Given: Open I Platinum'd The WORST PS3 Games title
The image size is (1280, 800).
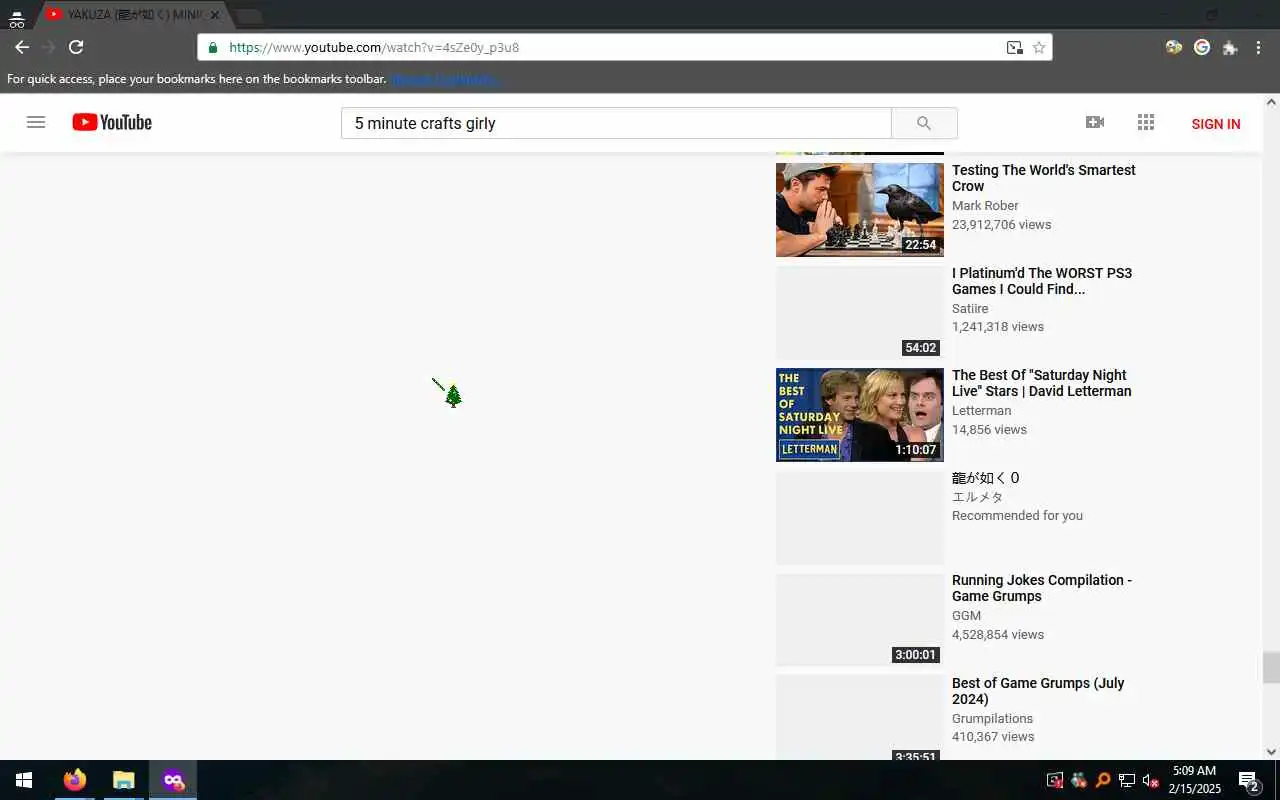Looking at the screenshot, I should pyautogui.click(x=1042, y=281).
